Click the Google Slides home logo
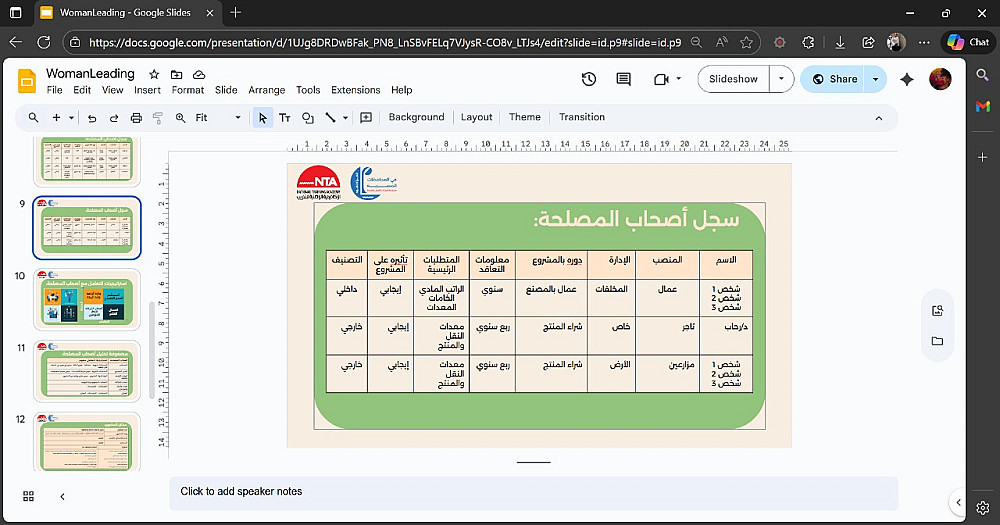1000x525 pixels. click(x=26, y=81)
